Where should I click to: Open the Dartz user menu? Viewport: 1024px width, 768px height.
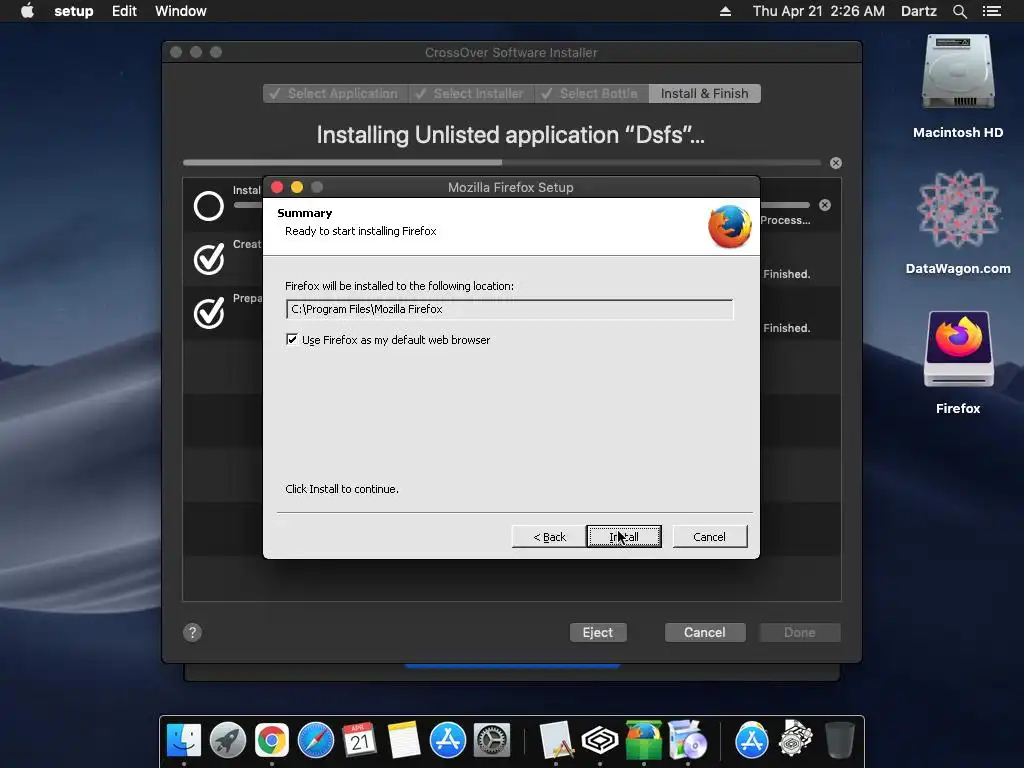pos(919,11)
